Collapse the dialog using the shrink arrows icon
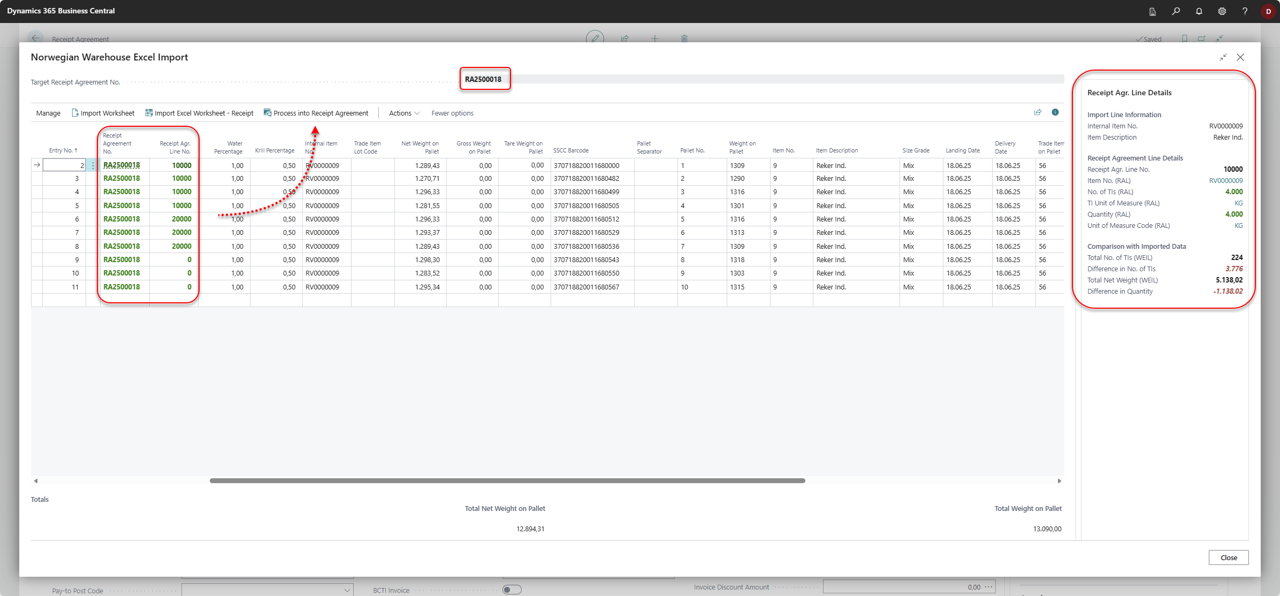The width and height of the screenshot is (1280, 596). (1223, 58)
